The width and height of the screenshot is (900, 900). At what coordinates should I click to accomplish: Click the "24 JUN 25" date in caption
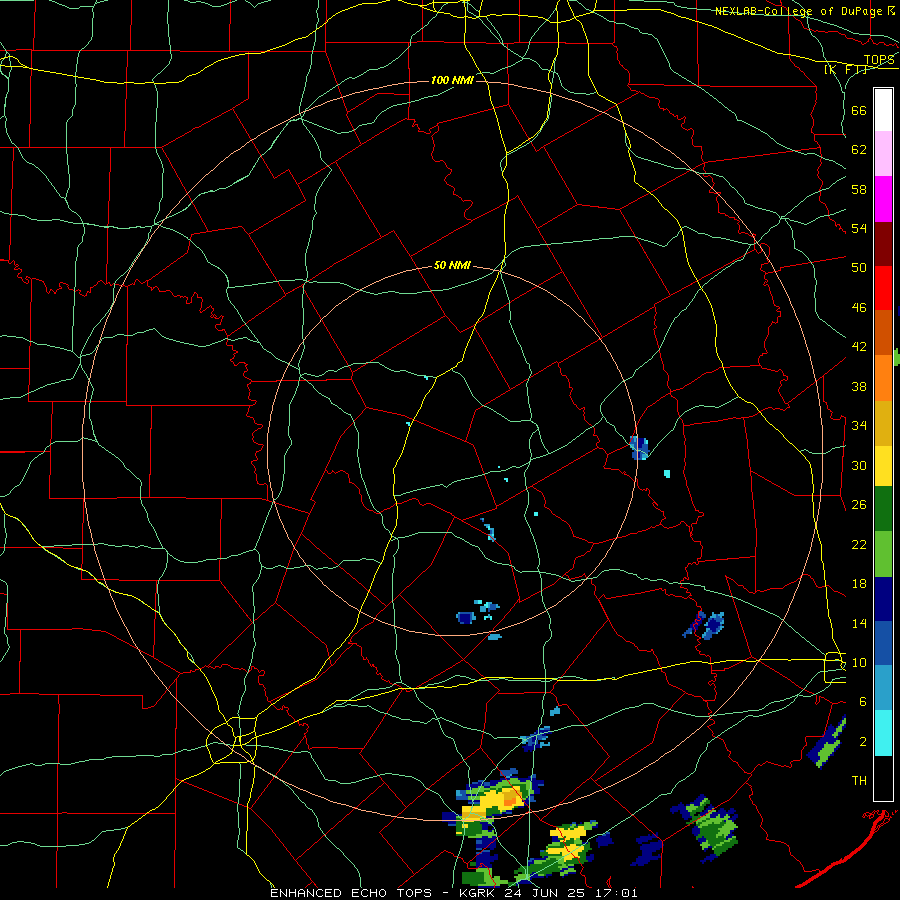[546, 893]
